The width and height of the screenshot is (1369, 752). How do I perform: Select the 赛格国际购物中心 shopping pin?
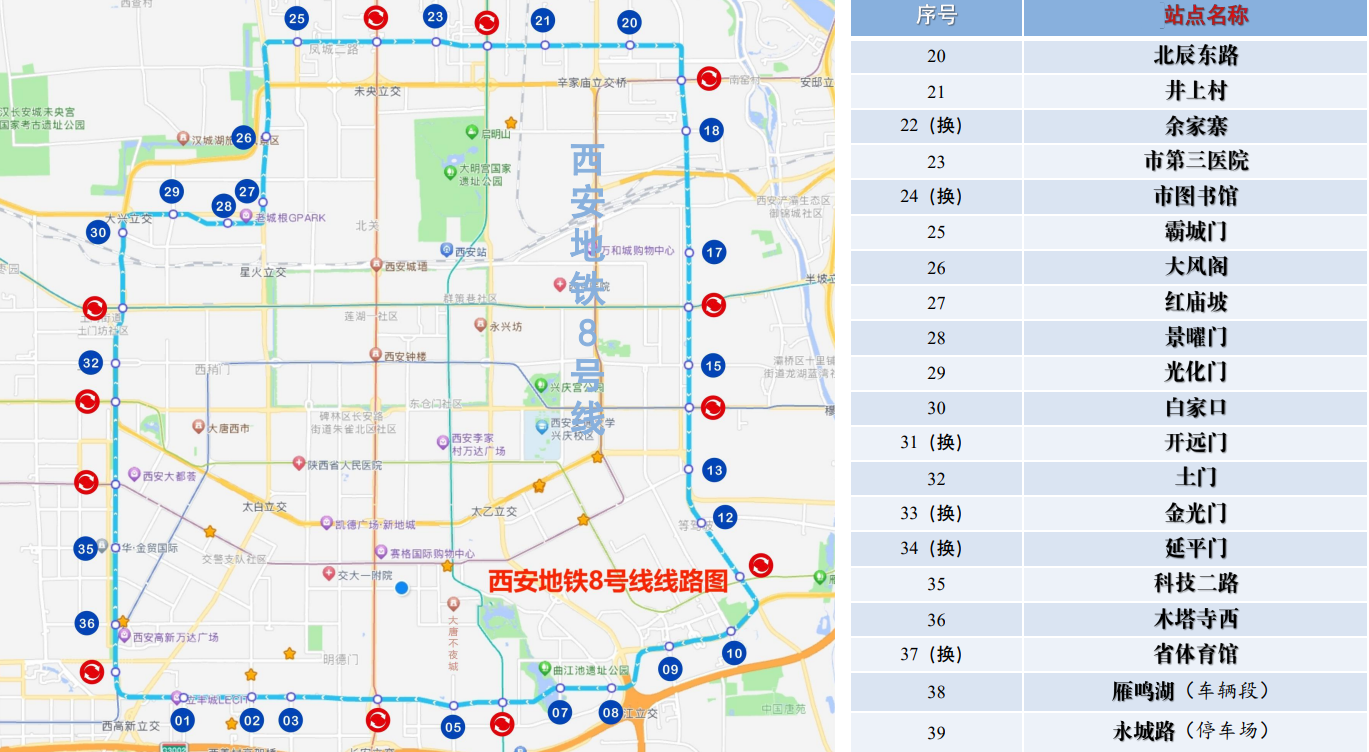380,552
